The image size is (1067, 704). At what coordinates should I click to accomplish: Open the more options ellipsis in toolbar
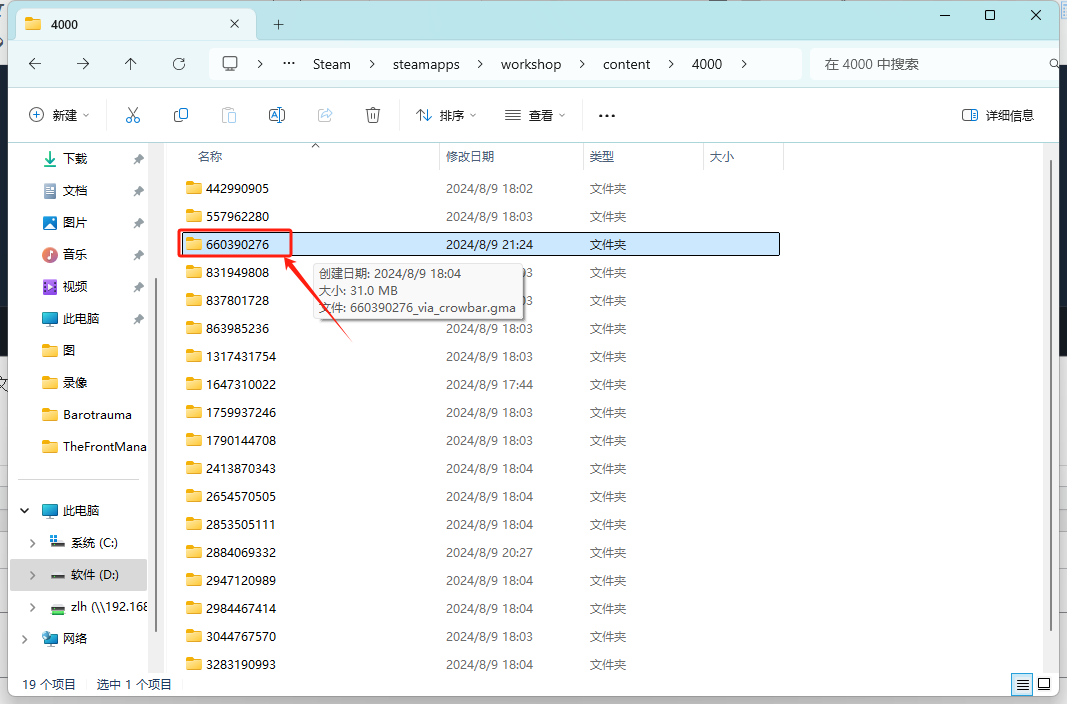(607, 115)
